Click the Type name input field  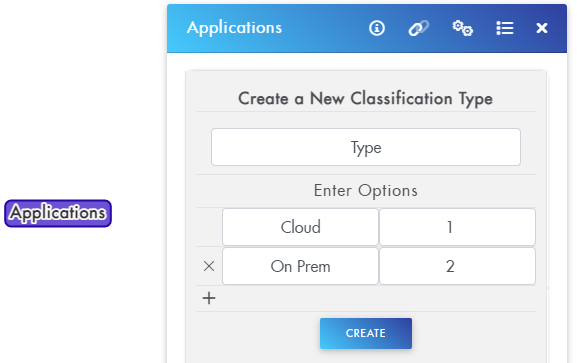click(x=366, y=147)
